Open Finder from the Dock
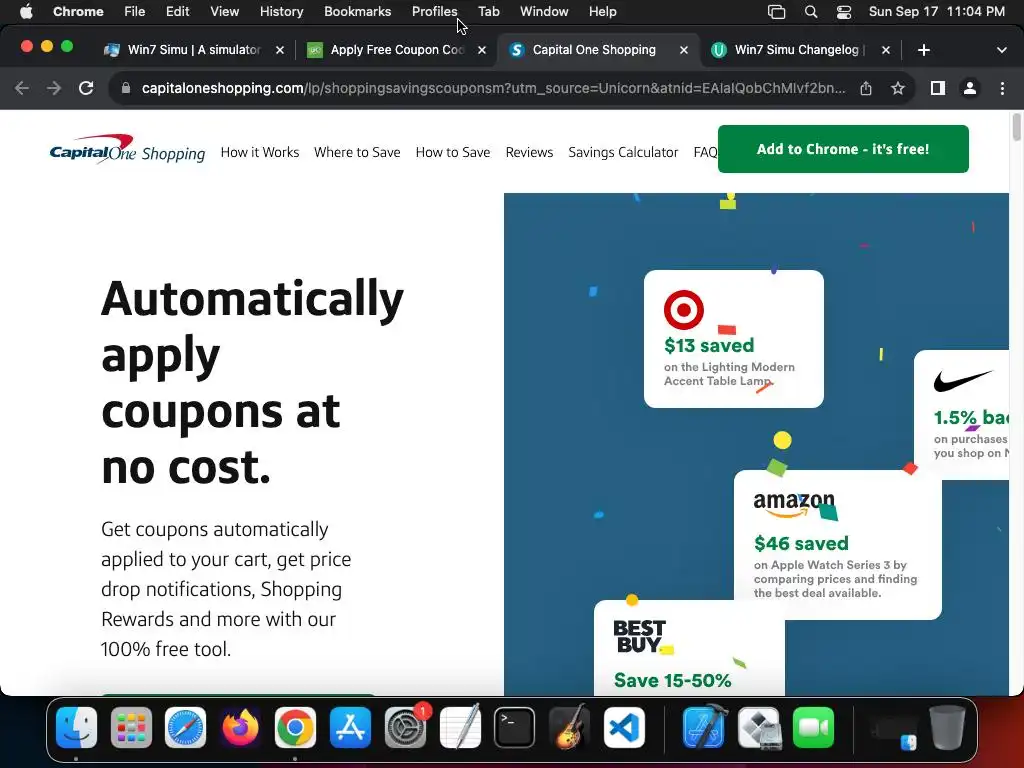 pyautogui.click(x=76, y=728)
